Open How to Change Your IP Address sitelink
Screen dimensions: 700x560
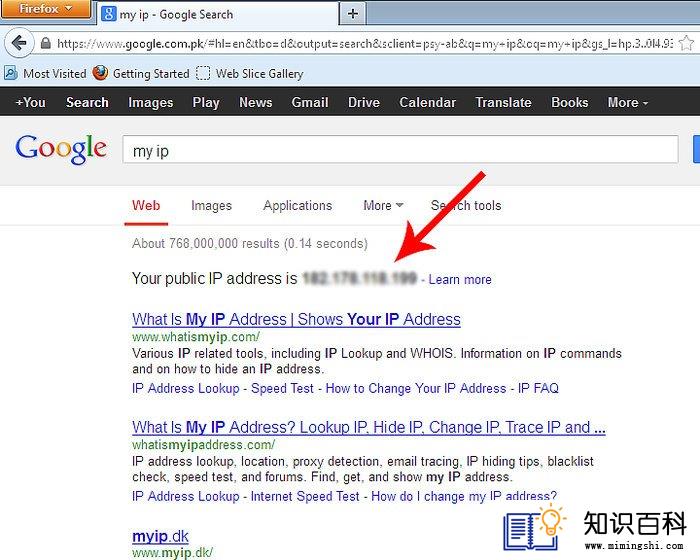416,388
